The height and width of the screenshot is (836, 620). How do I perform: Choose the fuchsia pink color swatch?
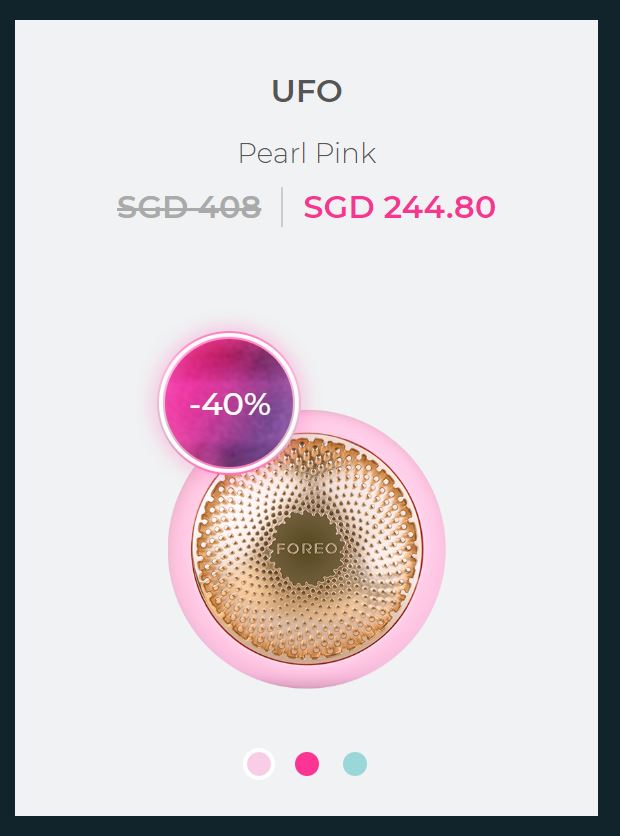click(x=307, y=764)
